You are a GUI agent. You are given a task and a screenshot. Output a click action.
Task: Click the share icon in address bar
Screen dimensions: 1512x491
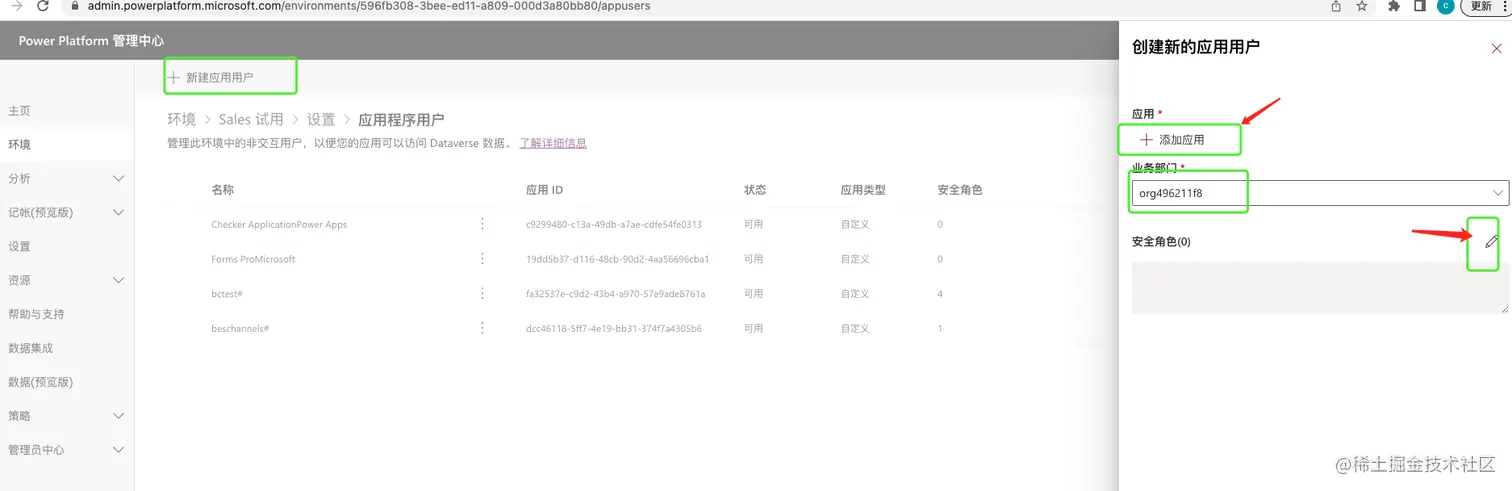(1336, 6)
